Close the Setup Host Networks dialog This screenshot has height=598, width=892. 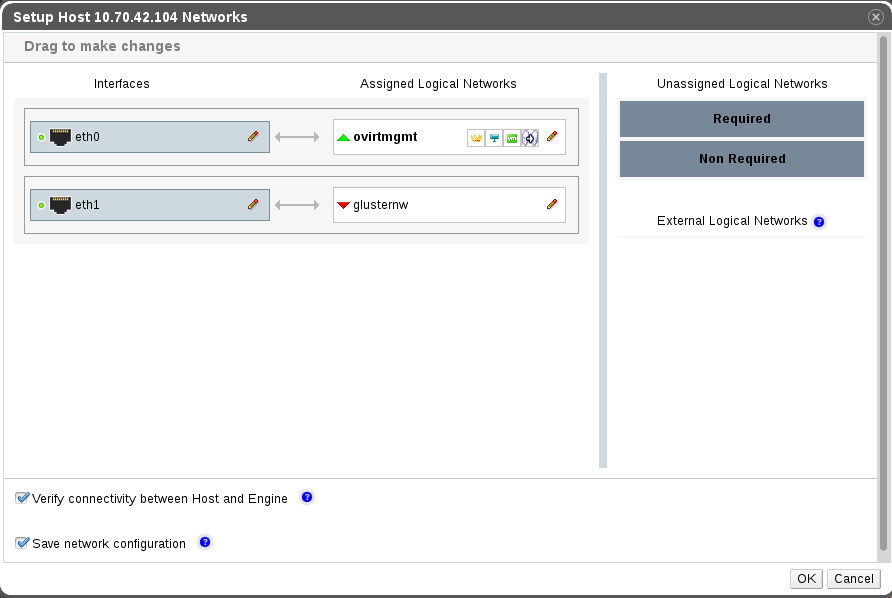876,17
